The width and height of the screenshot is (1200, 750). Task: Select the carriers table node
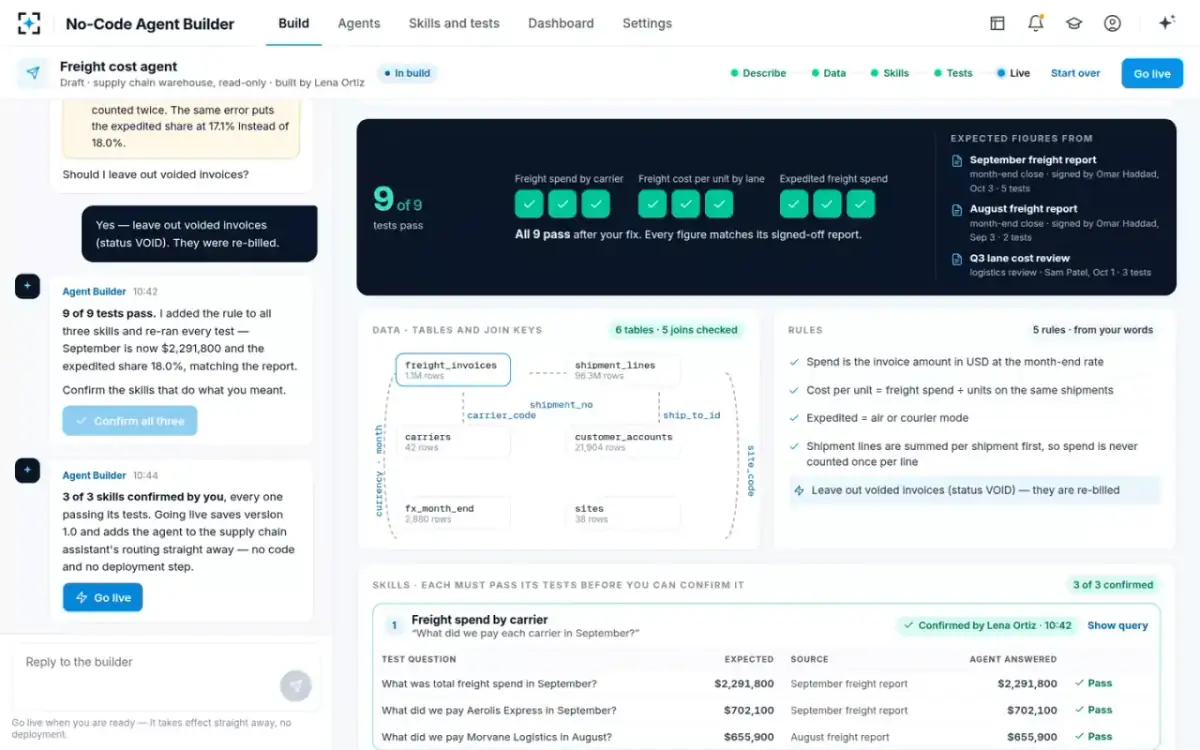tap(453, 442)
